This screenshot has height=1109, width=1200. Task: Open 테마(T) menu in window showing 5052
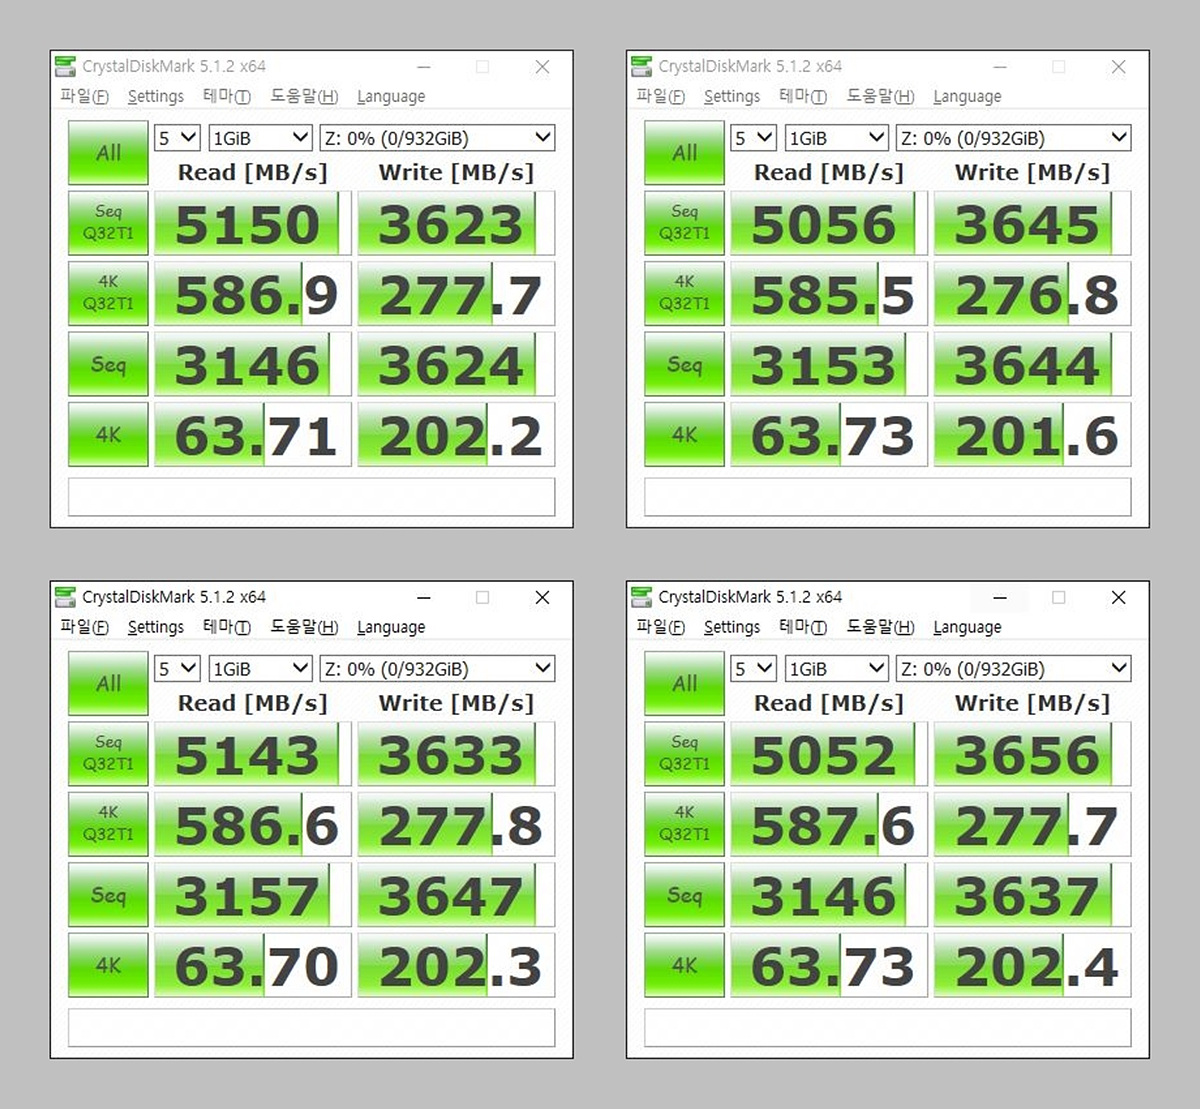pyautogui.click(x=803, y=627)
